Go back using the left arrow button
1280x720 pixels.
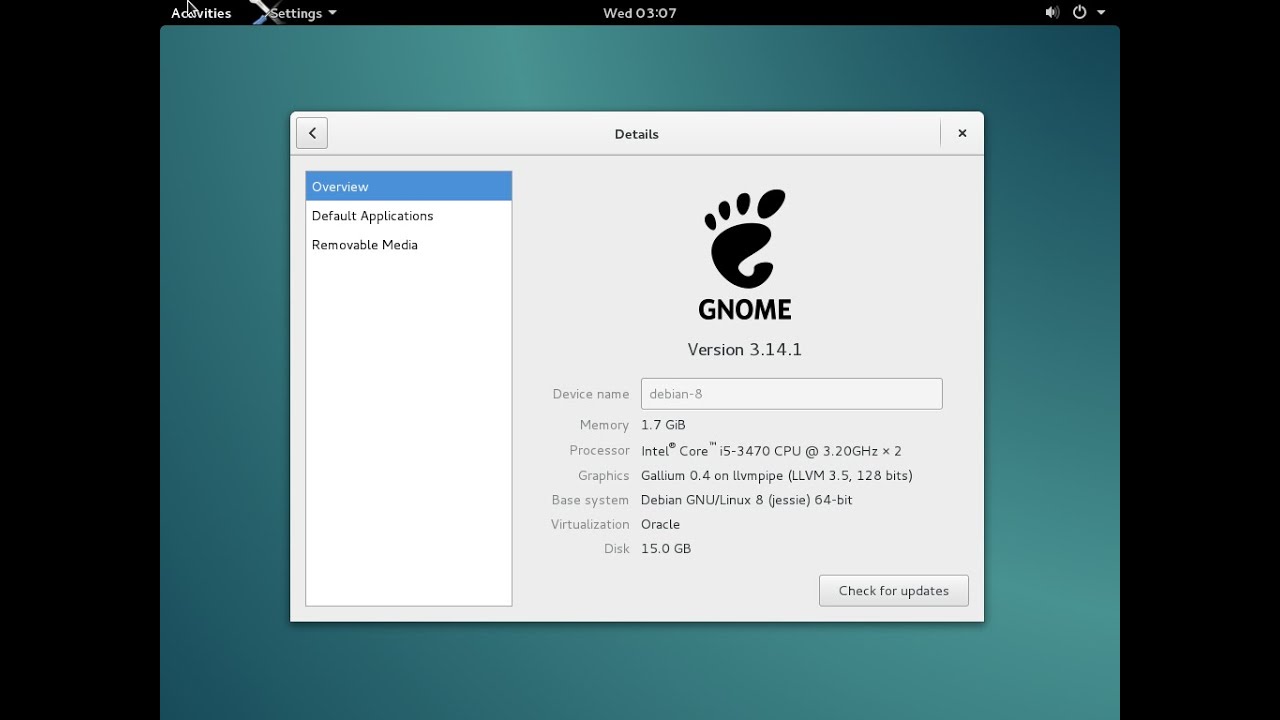pyautogui.click(x=312, y=133)
